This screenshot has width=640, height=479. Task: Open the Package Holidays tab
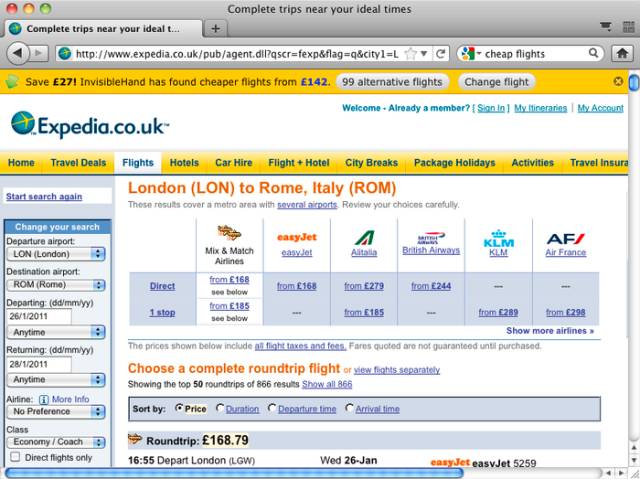(x=454, y=163)
